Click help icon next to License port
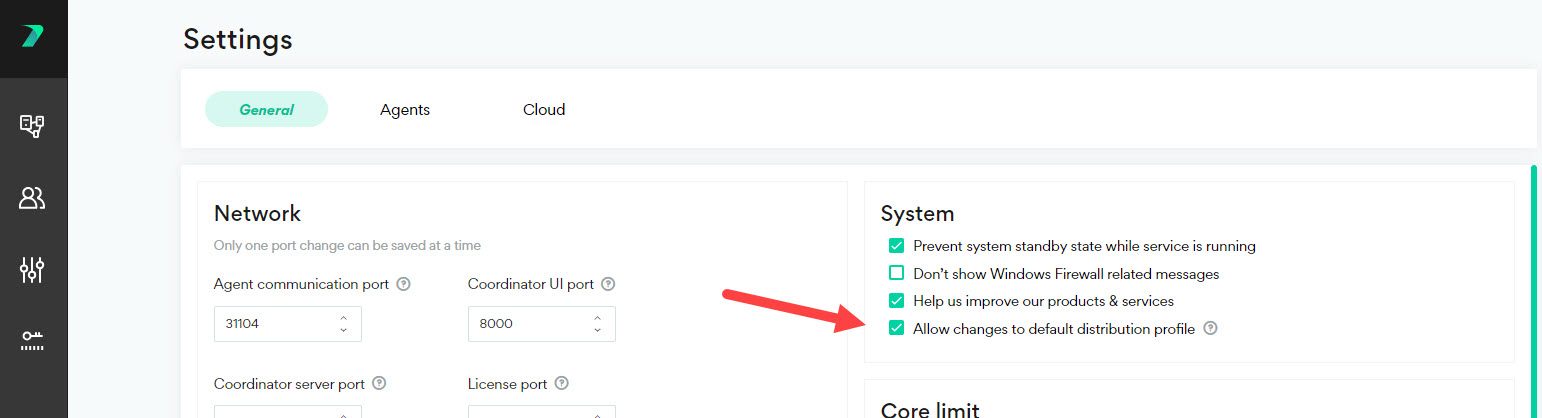The image size is (1542, 418). click(x=562, y=383)
